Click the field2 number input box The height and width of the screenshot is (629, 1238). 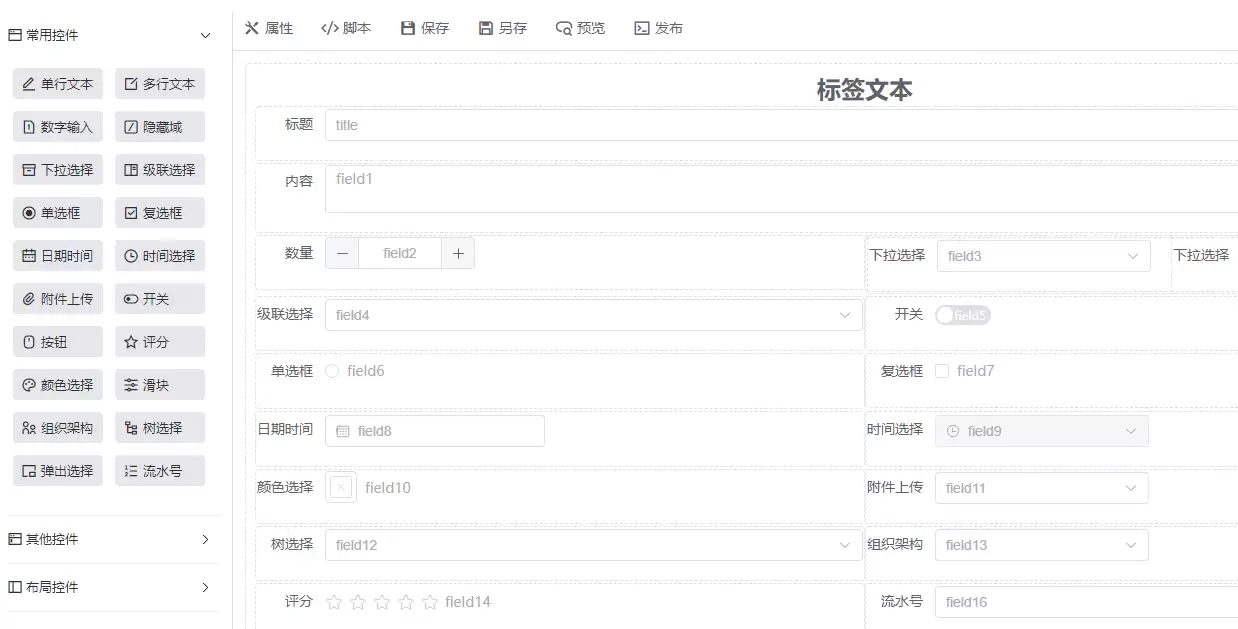pyautogui.click(x=400, y=253)
